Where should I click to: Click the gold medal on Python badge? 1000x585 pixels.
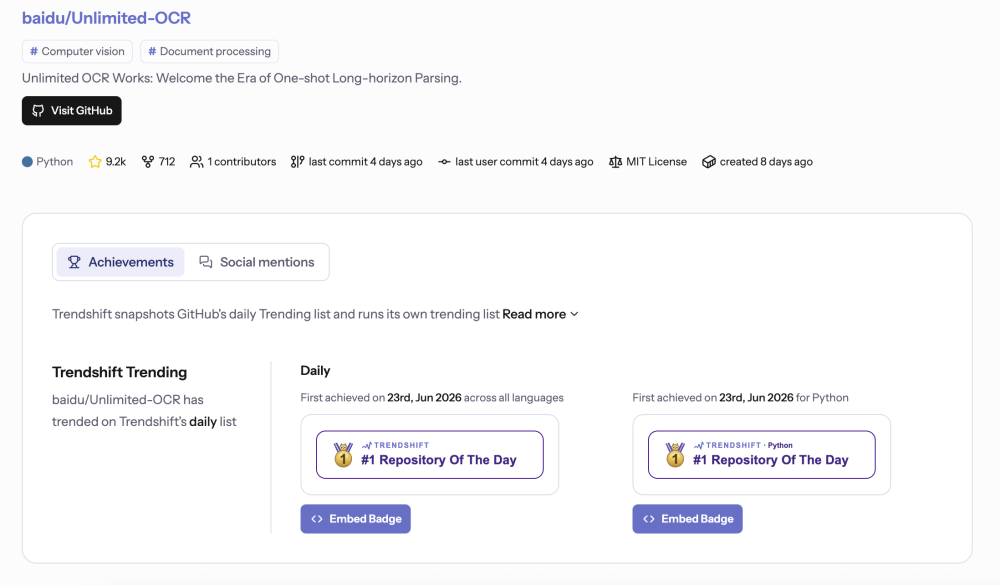tap(675, 455)
